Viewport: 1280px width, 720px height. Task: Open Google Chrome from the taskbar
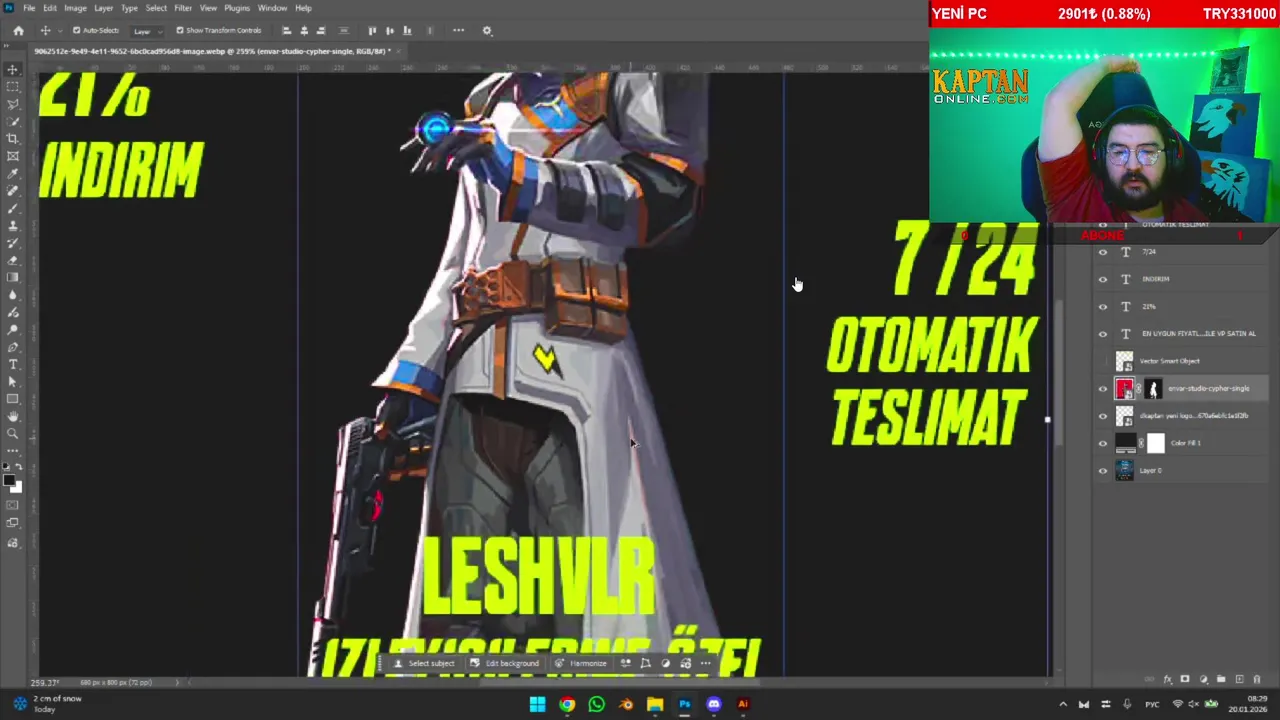click(x=567, y=704)
